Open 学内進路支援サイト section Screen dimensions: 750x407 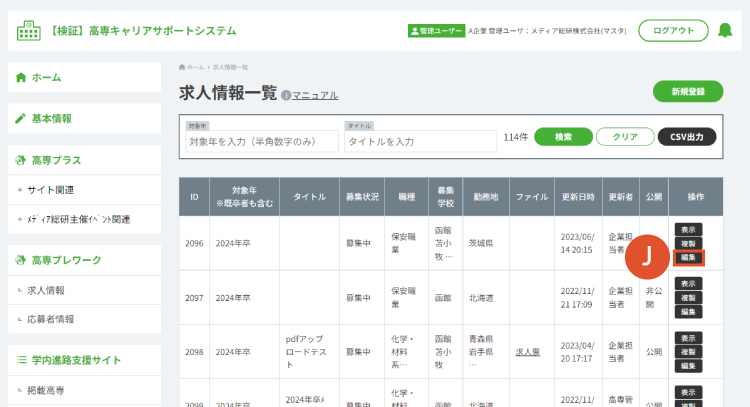coord(85,360)
